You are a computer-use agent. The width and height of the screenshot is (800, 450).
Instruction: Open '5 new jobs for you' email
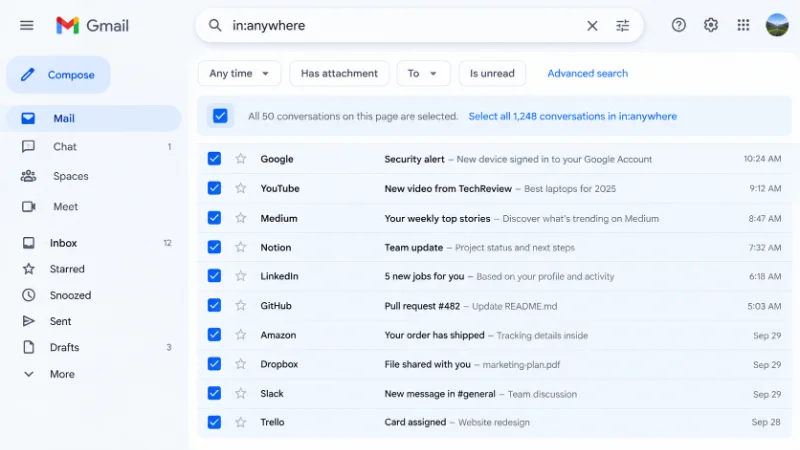click(424, 277)
